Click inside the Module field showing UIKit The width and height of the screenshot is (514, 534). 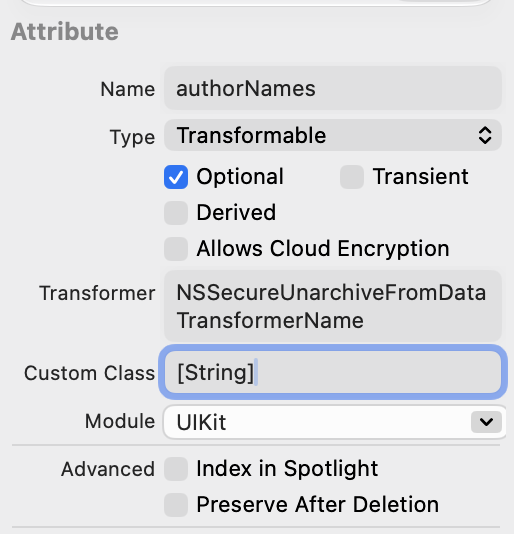click(317, 422)
